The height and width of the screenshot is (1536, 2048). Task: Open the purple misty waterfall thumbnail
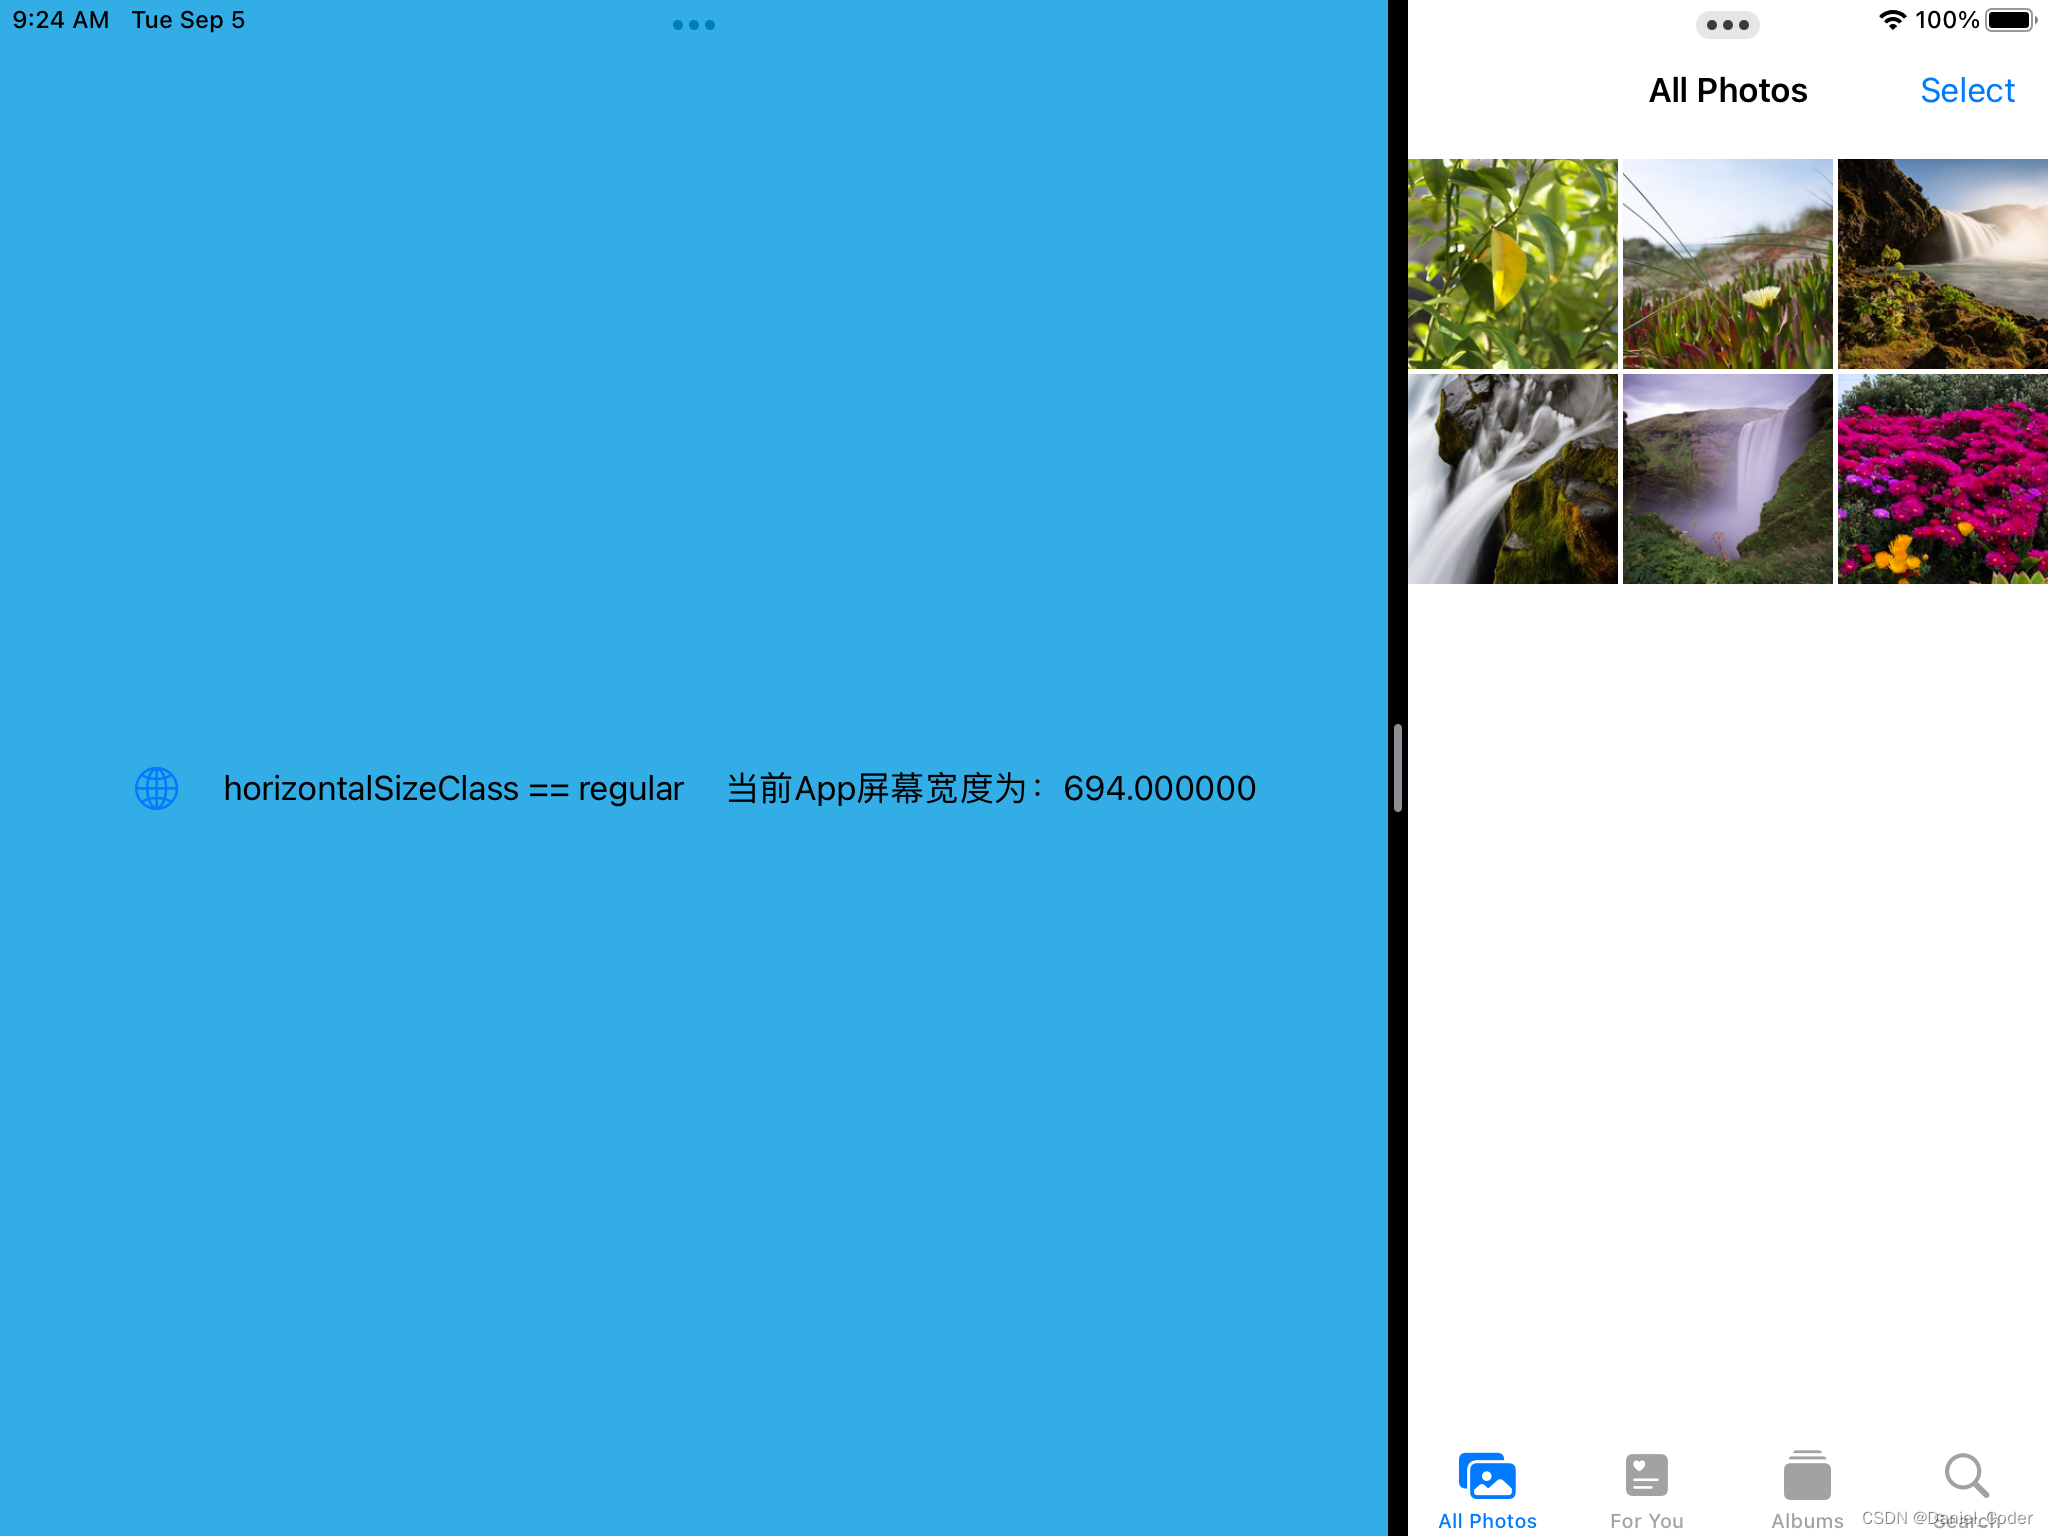tap(1727, 479)
